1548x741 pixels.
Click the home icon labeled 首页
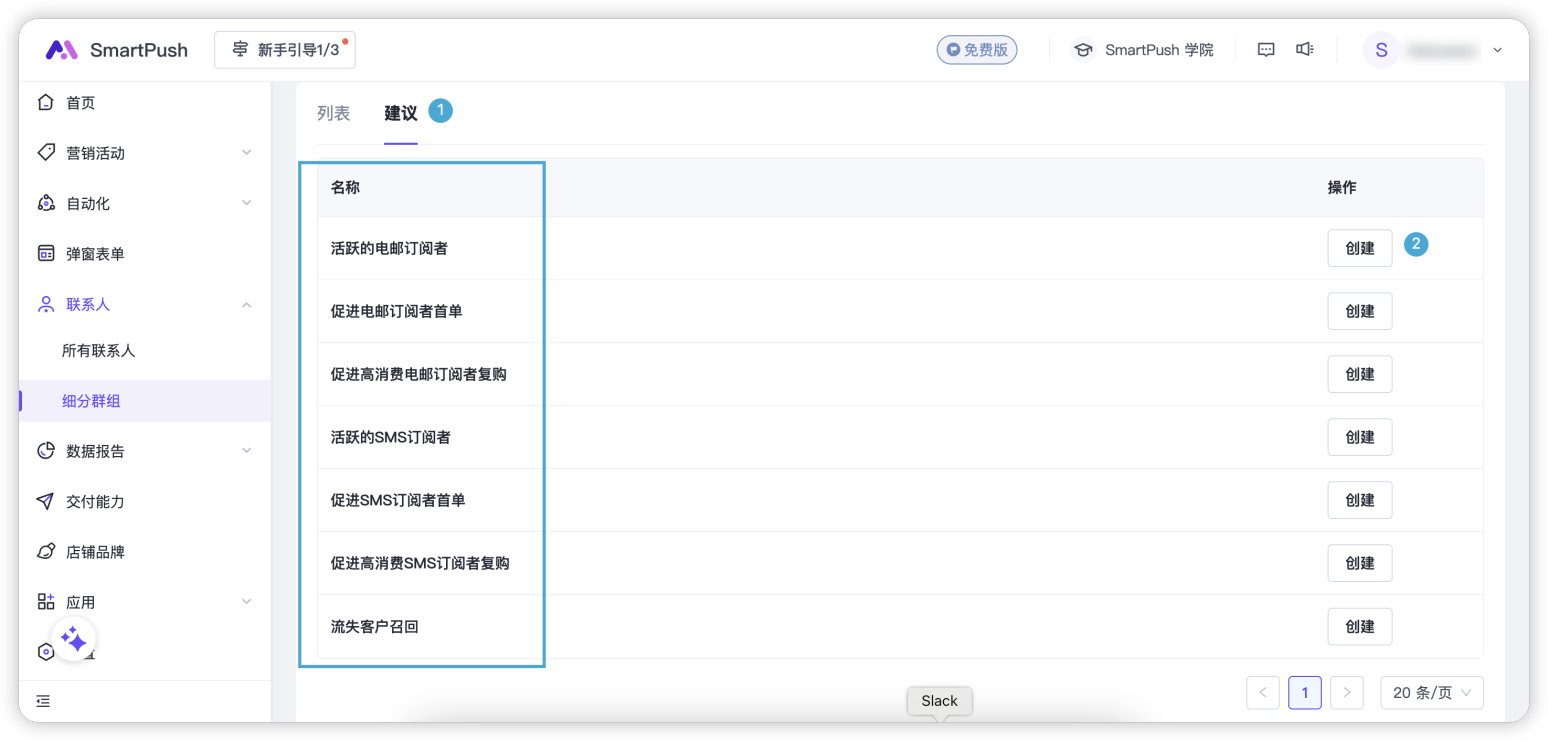tap(46, 103)
